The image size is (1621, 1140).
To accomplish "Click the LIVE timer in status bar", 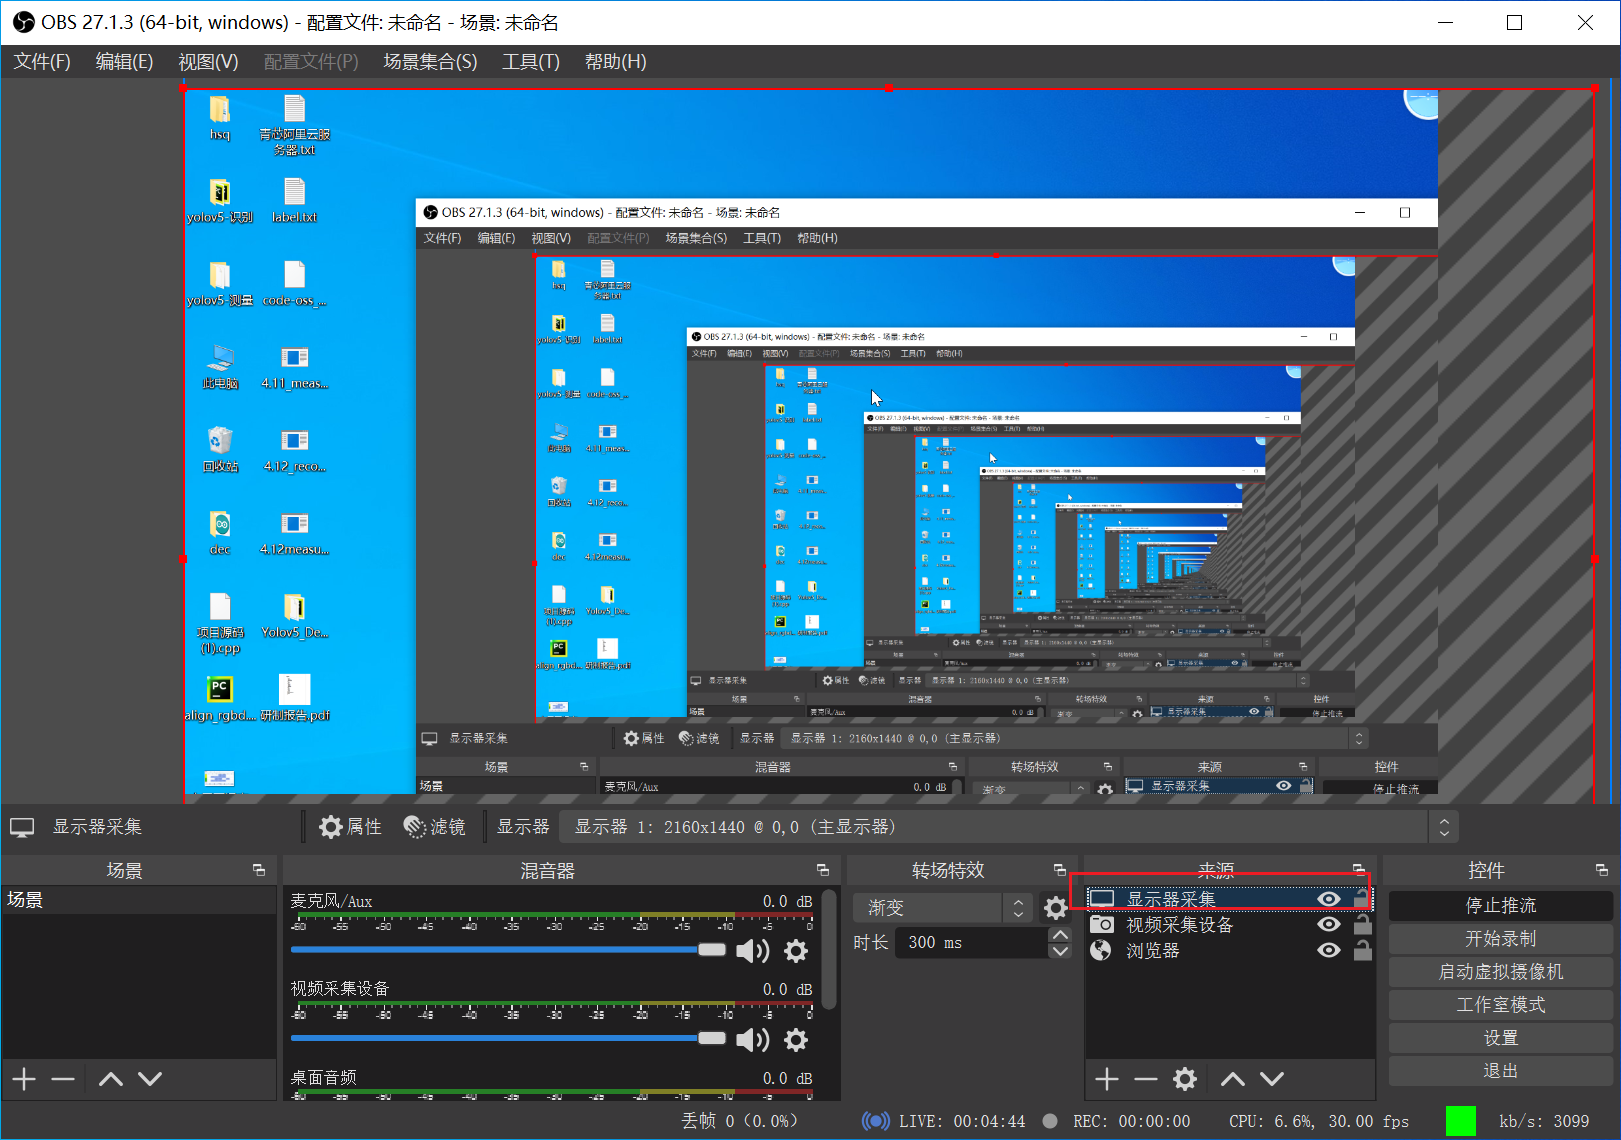I will point(962,1121).
